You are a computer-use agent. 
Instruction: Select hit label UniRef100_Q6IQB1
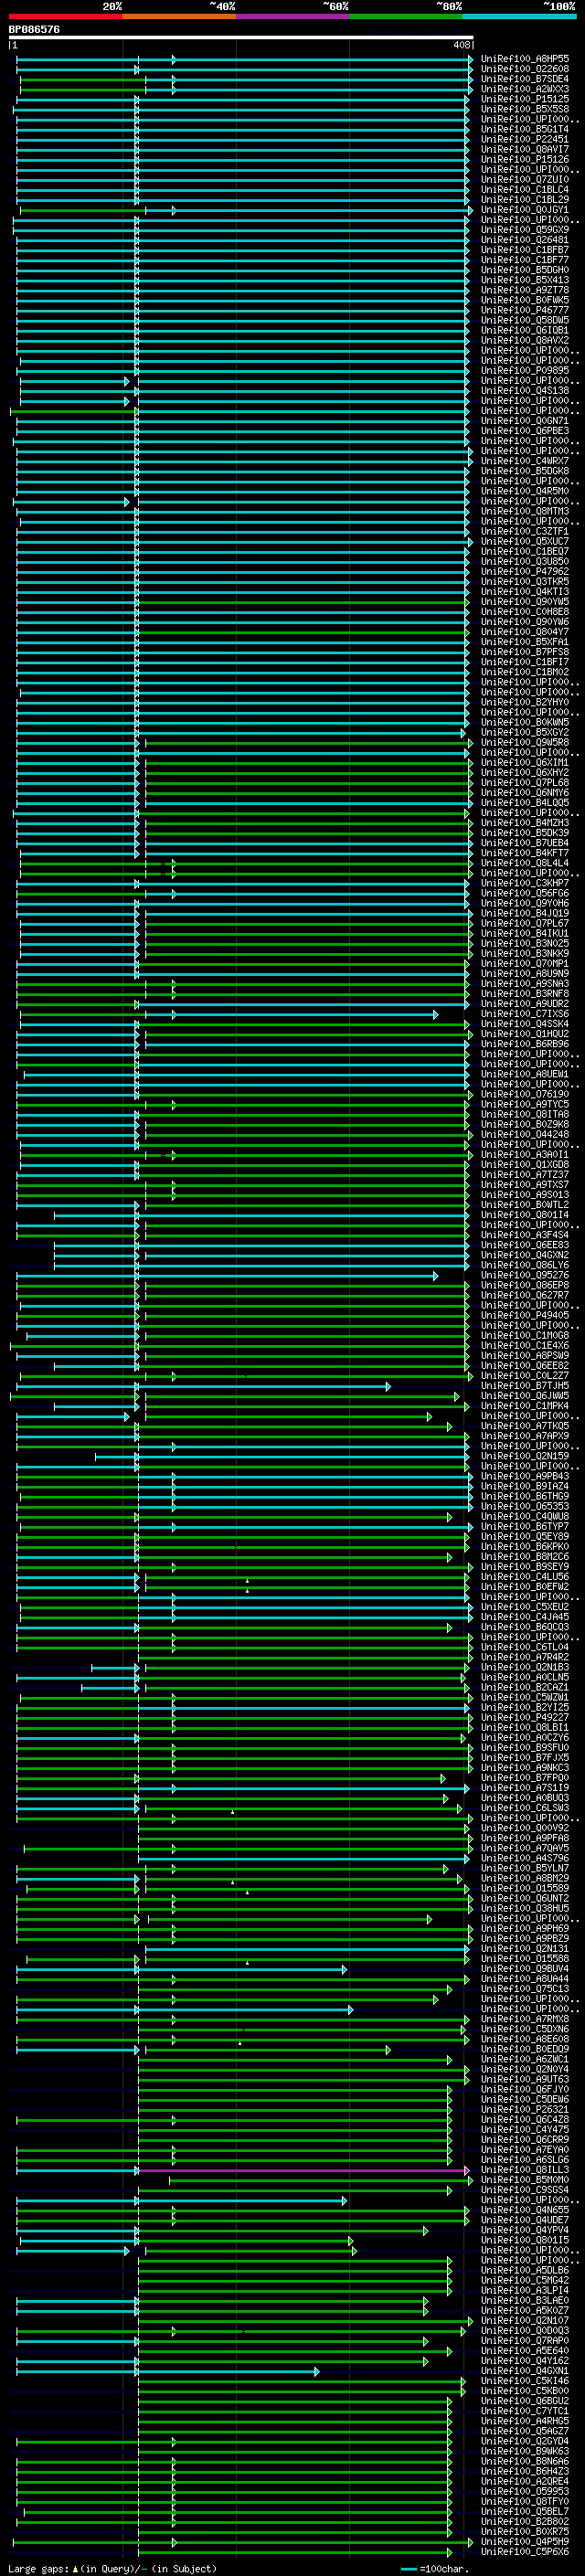[x=525, y=330]
